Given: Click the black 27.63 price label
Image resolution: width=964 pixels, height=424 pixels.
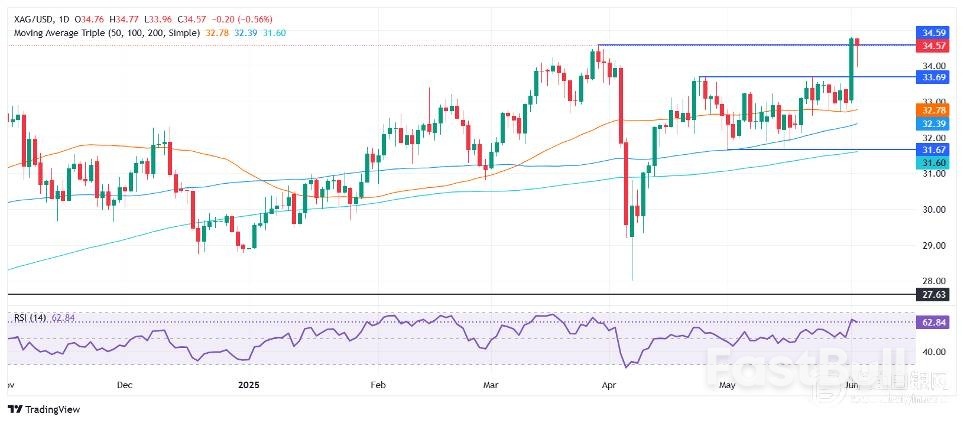Looking at the screenshot, I should click(935, 295).
